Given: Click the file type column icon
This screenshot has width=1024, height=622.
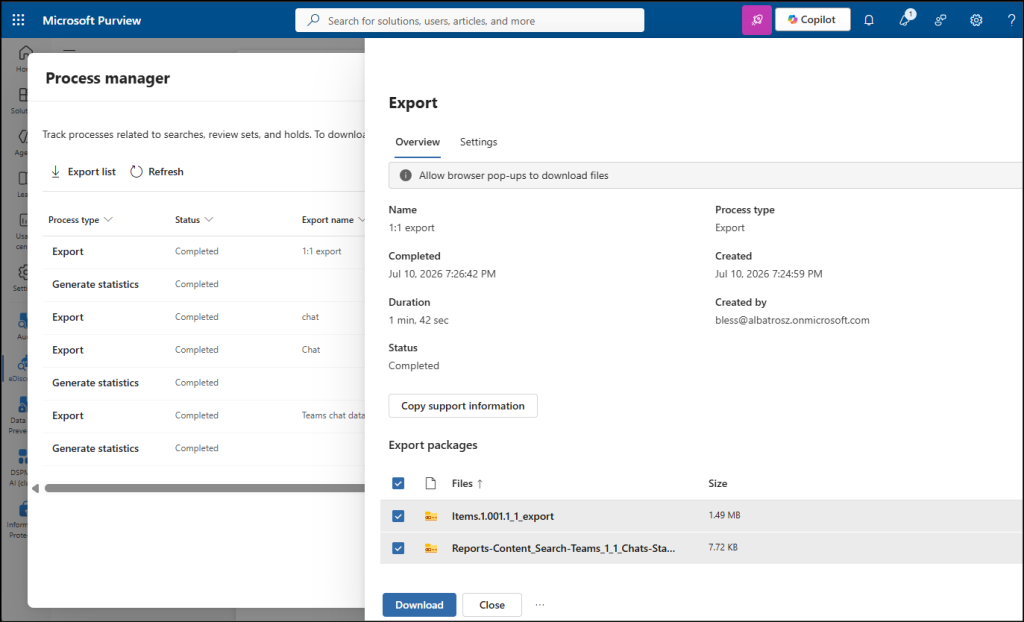Looking at the screenshot, I should click(430, 483).
